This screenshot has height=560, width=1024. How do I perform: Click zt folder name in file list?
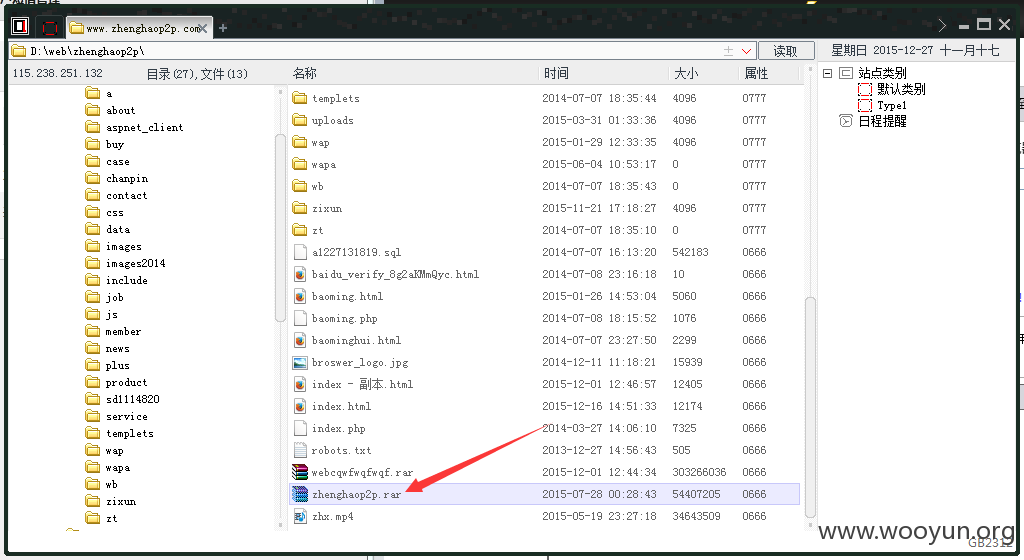(x=317, y=230)
